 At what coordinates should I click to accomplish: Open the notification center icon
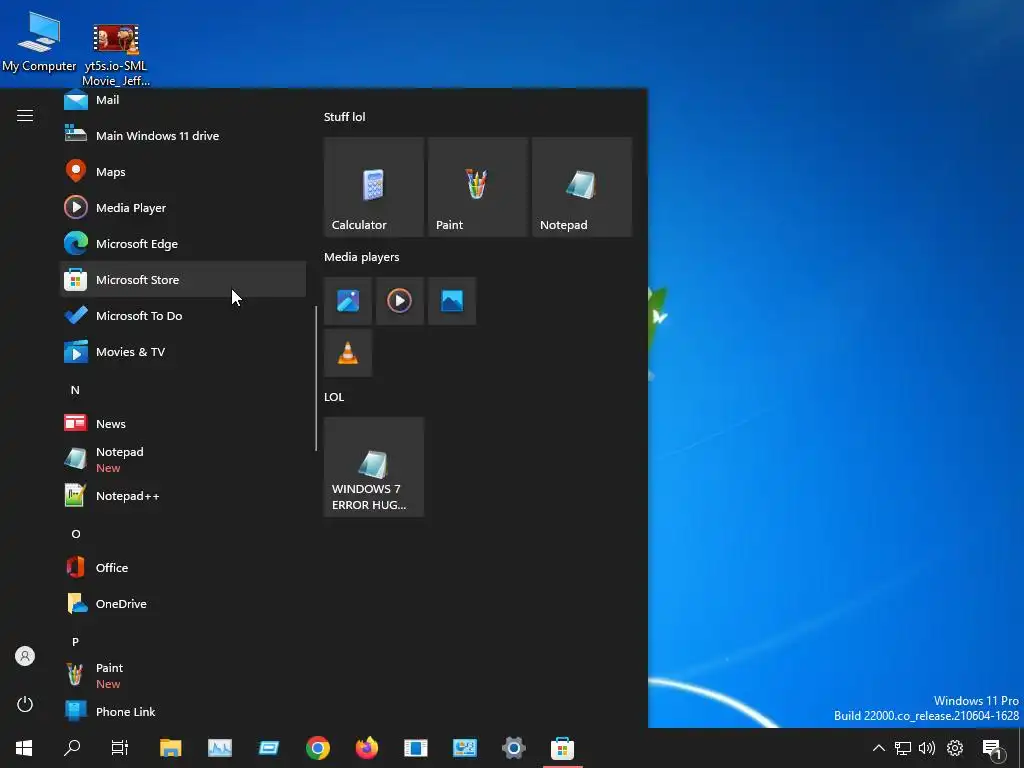(992, 749)
